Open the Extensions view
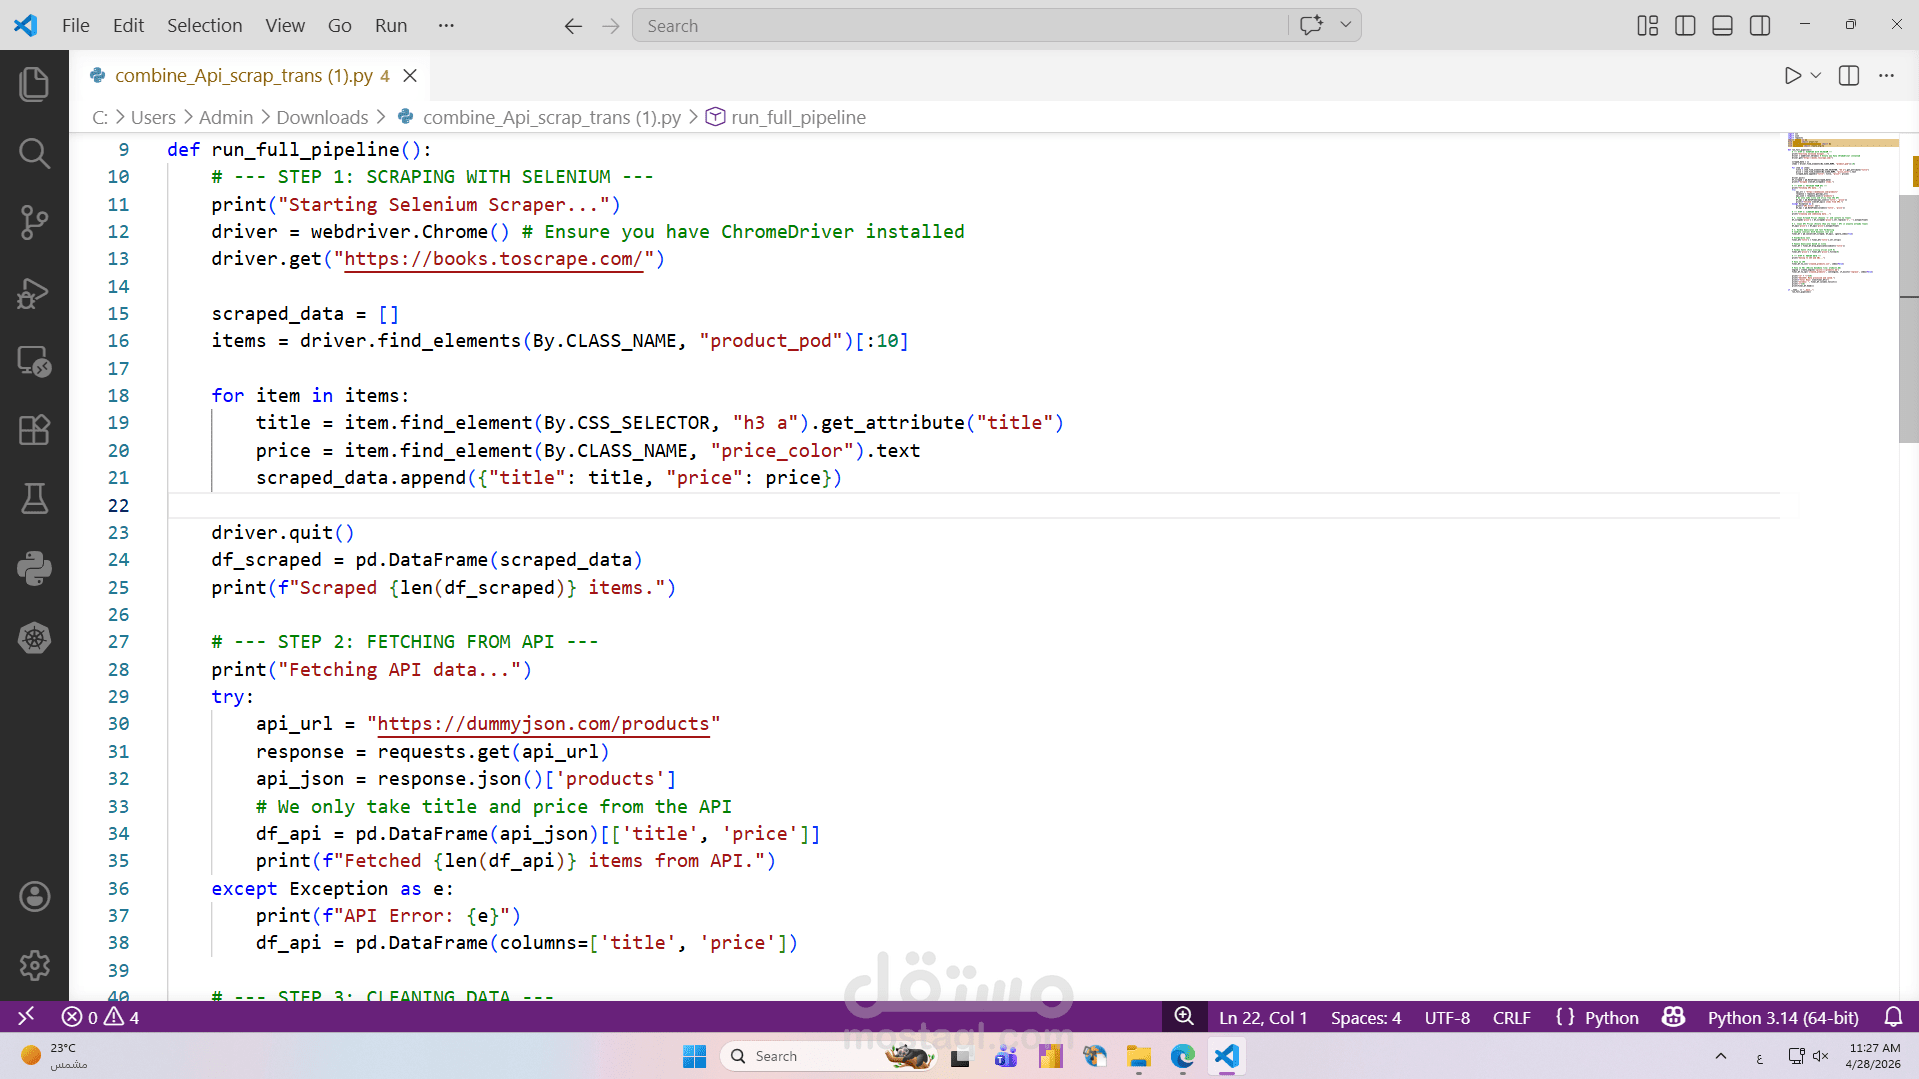 (x=34, y=430)
